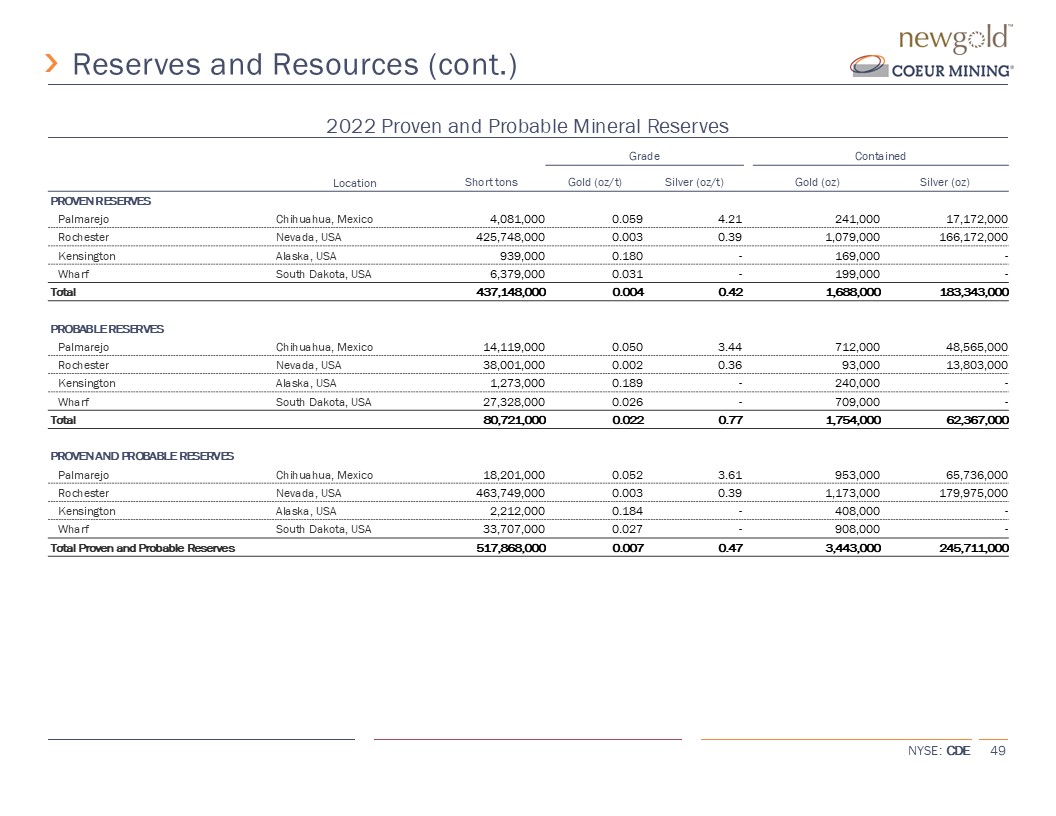This screenshot has width=1056, height=816.
Task: Click the newgold logo
Action: click(956, 39)
